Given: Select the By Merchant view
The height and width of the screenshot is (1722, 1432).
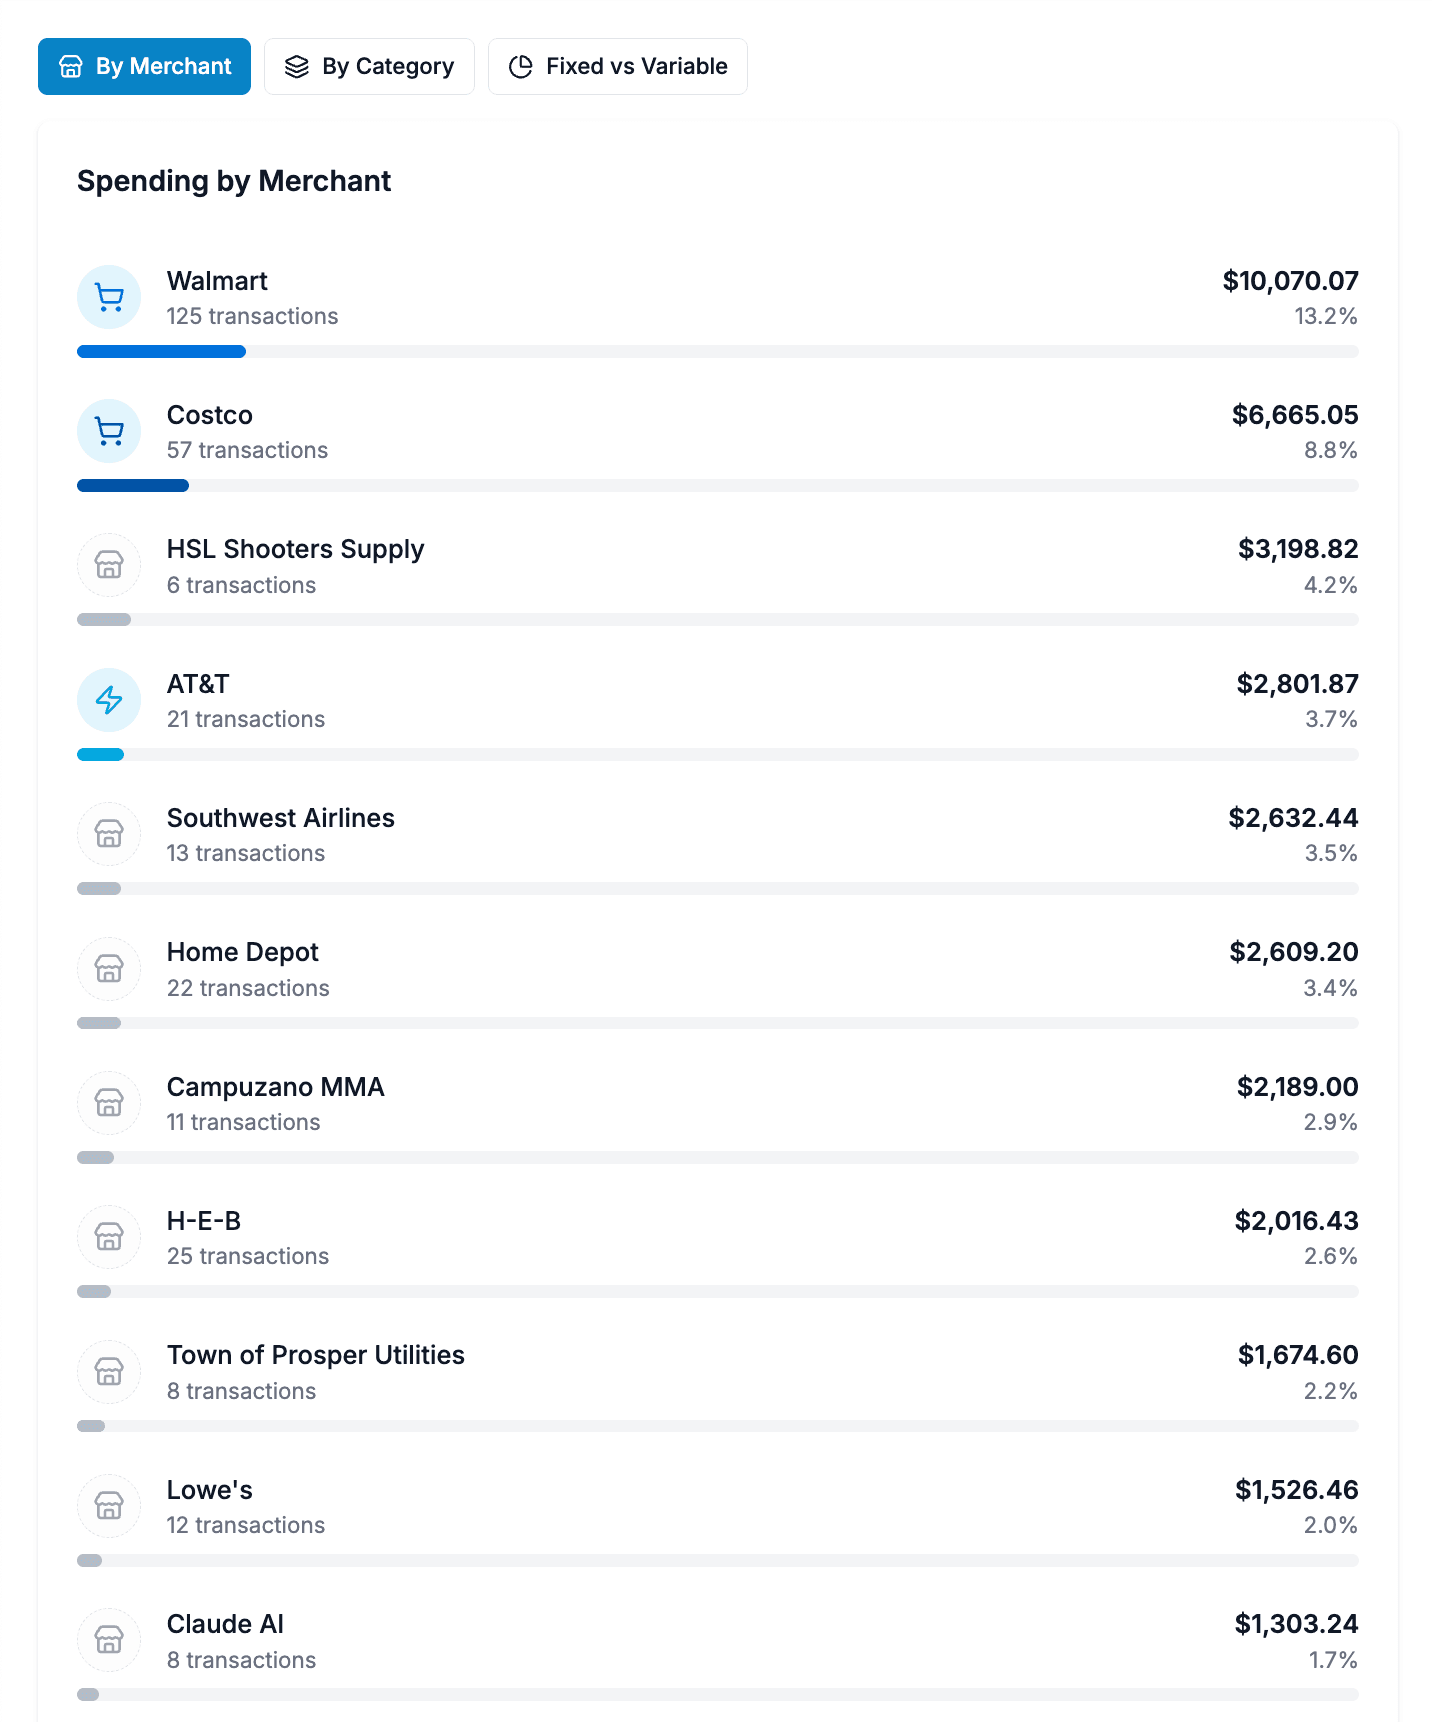Looking at the screenshot, I should pos(143,66).
